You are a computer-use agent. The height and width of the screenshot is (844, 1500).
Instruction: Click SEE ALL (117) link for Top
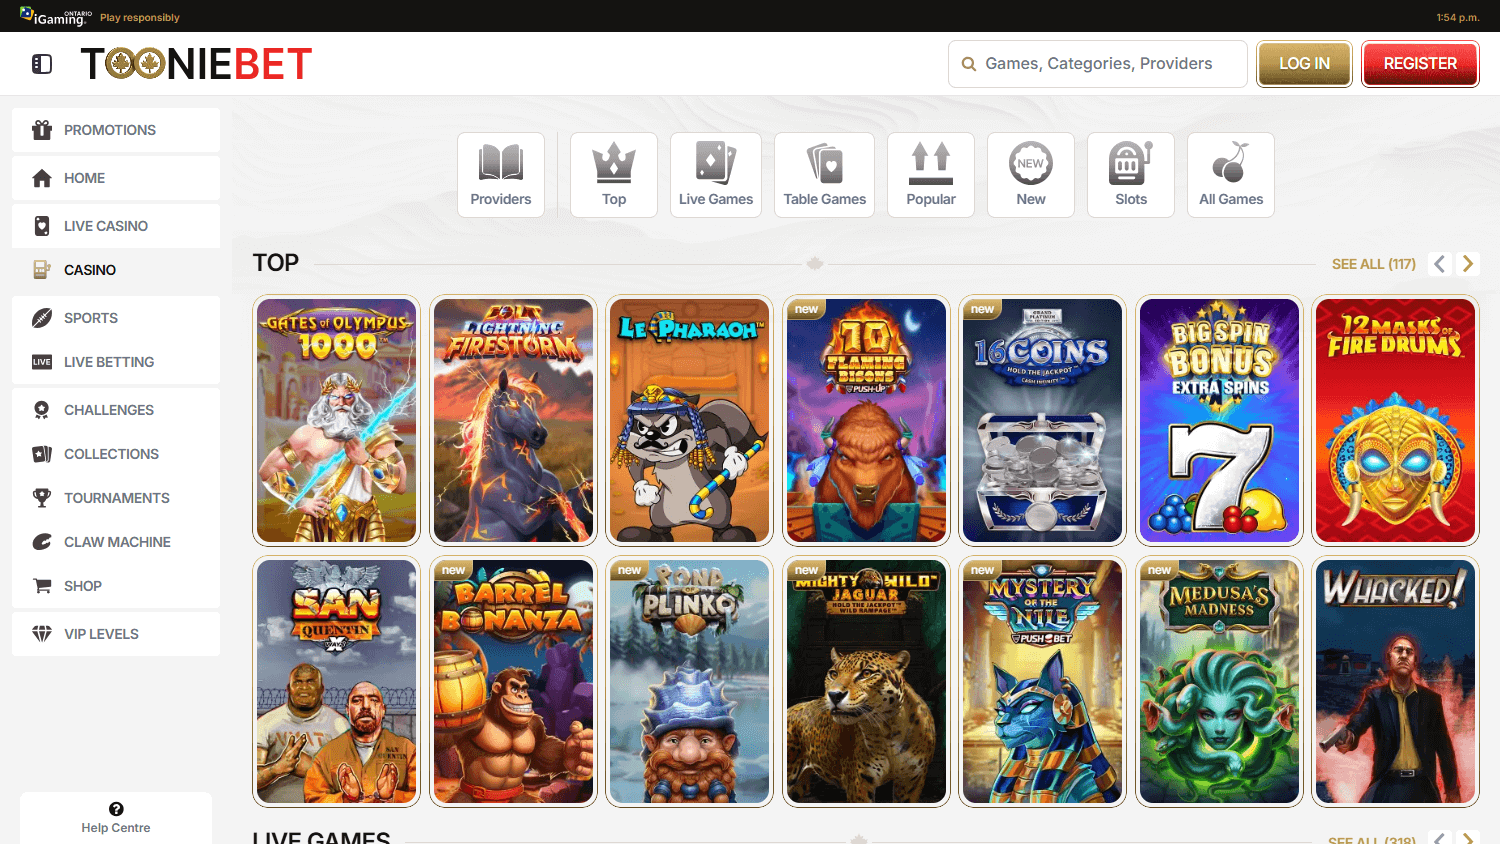coord(1374,264)
